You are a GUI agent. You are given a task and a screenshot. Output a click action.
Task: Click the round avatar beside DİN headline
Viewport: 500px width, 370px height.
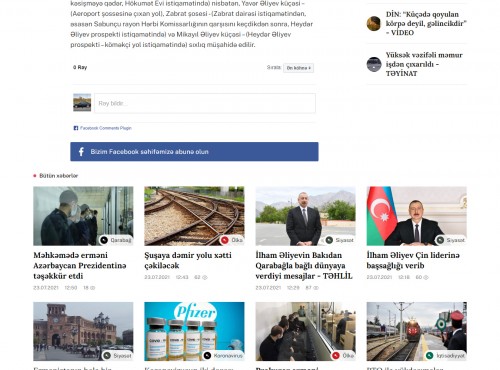pyautogui.click(x=374, y=23)
